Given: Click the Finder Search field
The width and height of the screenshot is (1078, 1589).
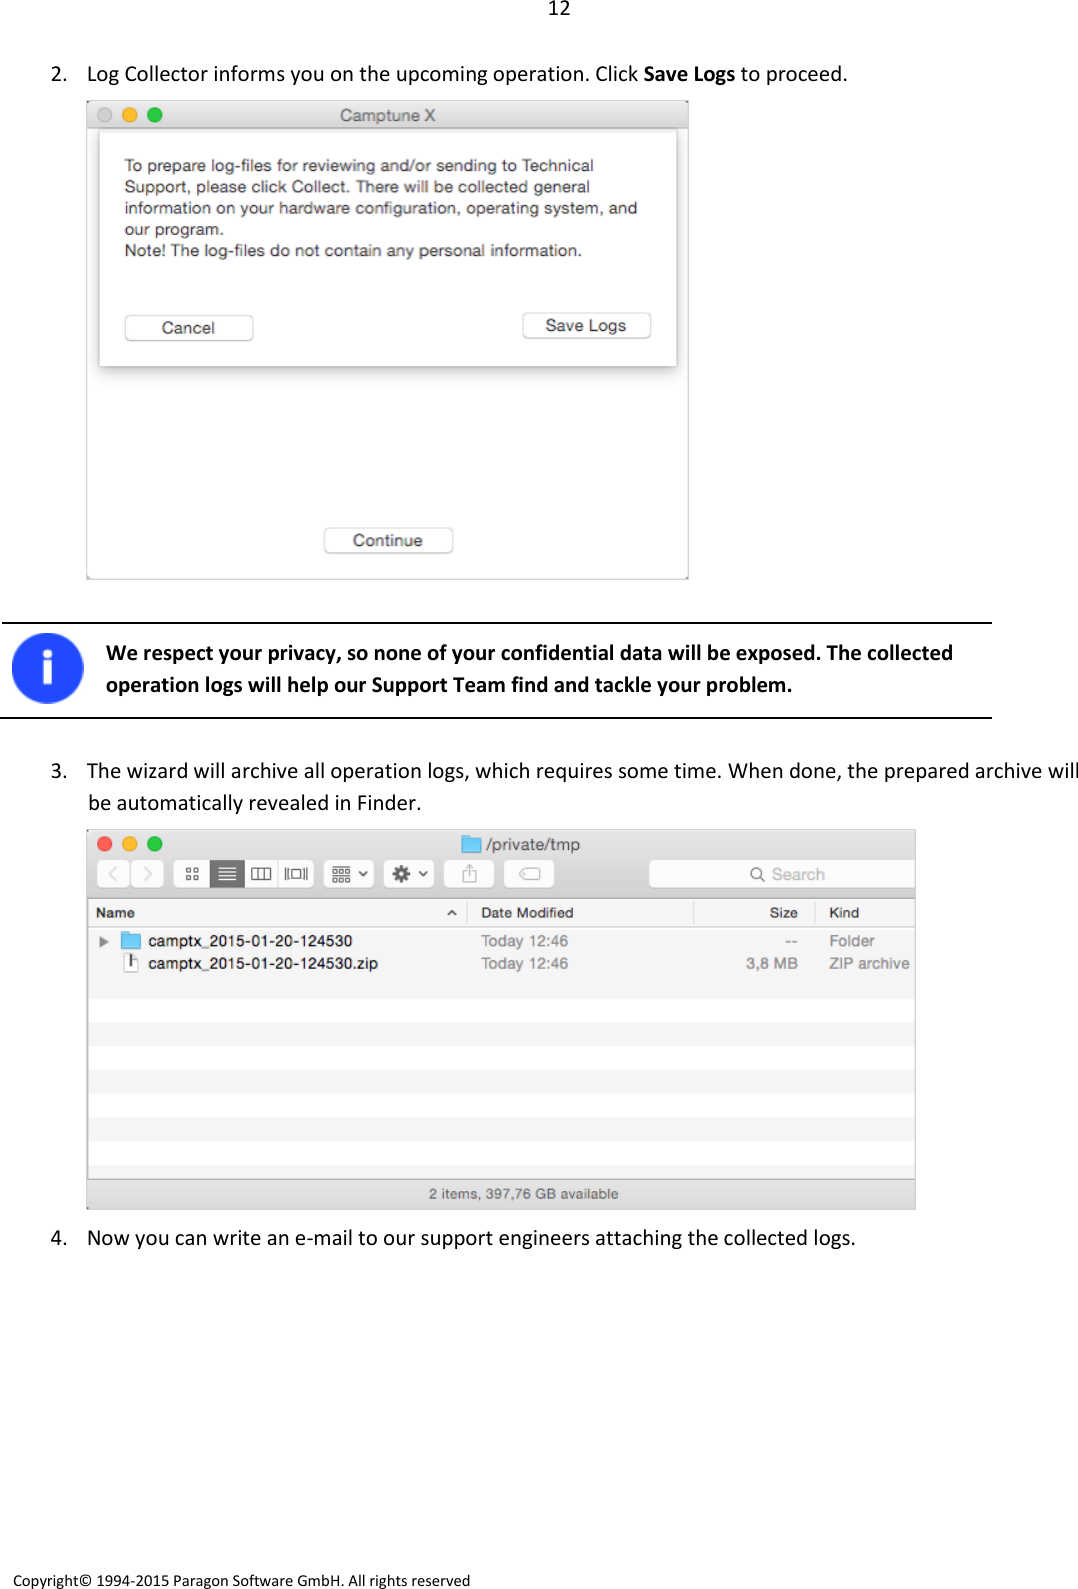Looking at the screenshot, I should tap(782, 874).
